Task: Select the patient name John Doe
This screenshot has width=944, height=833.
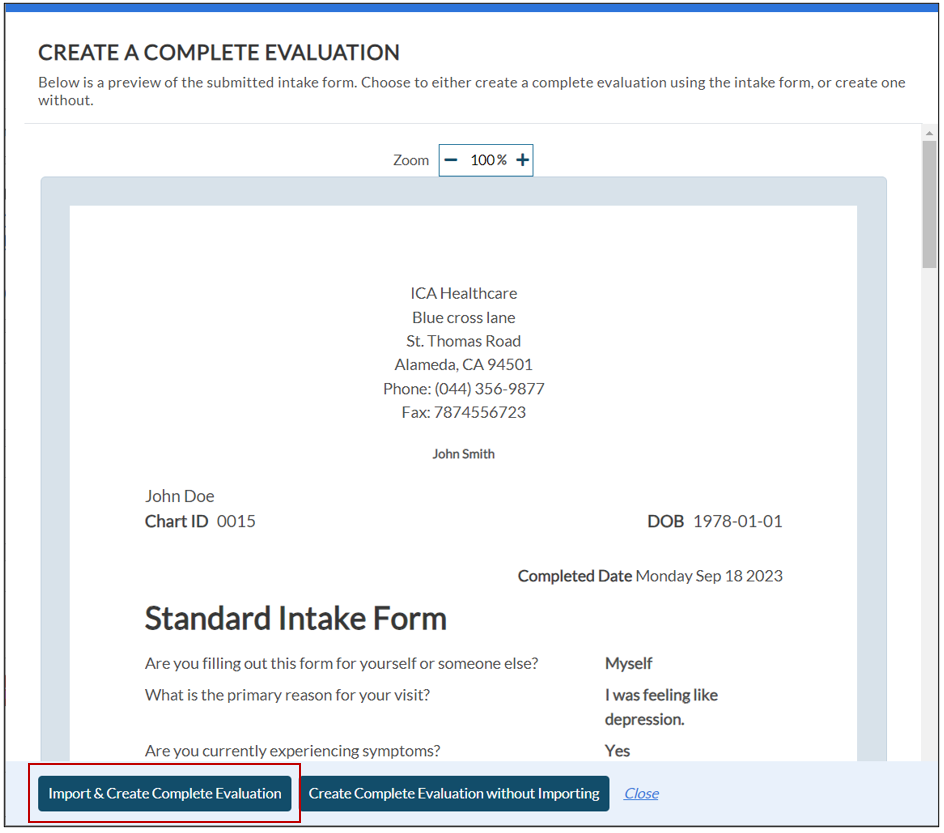Action: (179, 496)
